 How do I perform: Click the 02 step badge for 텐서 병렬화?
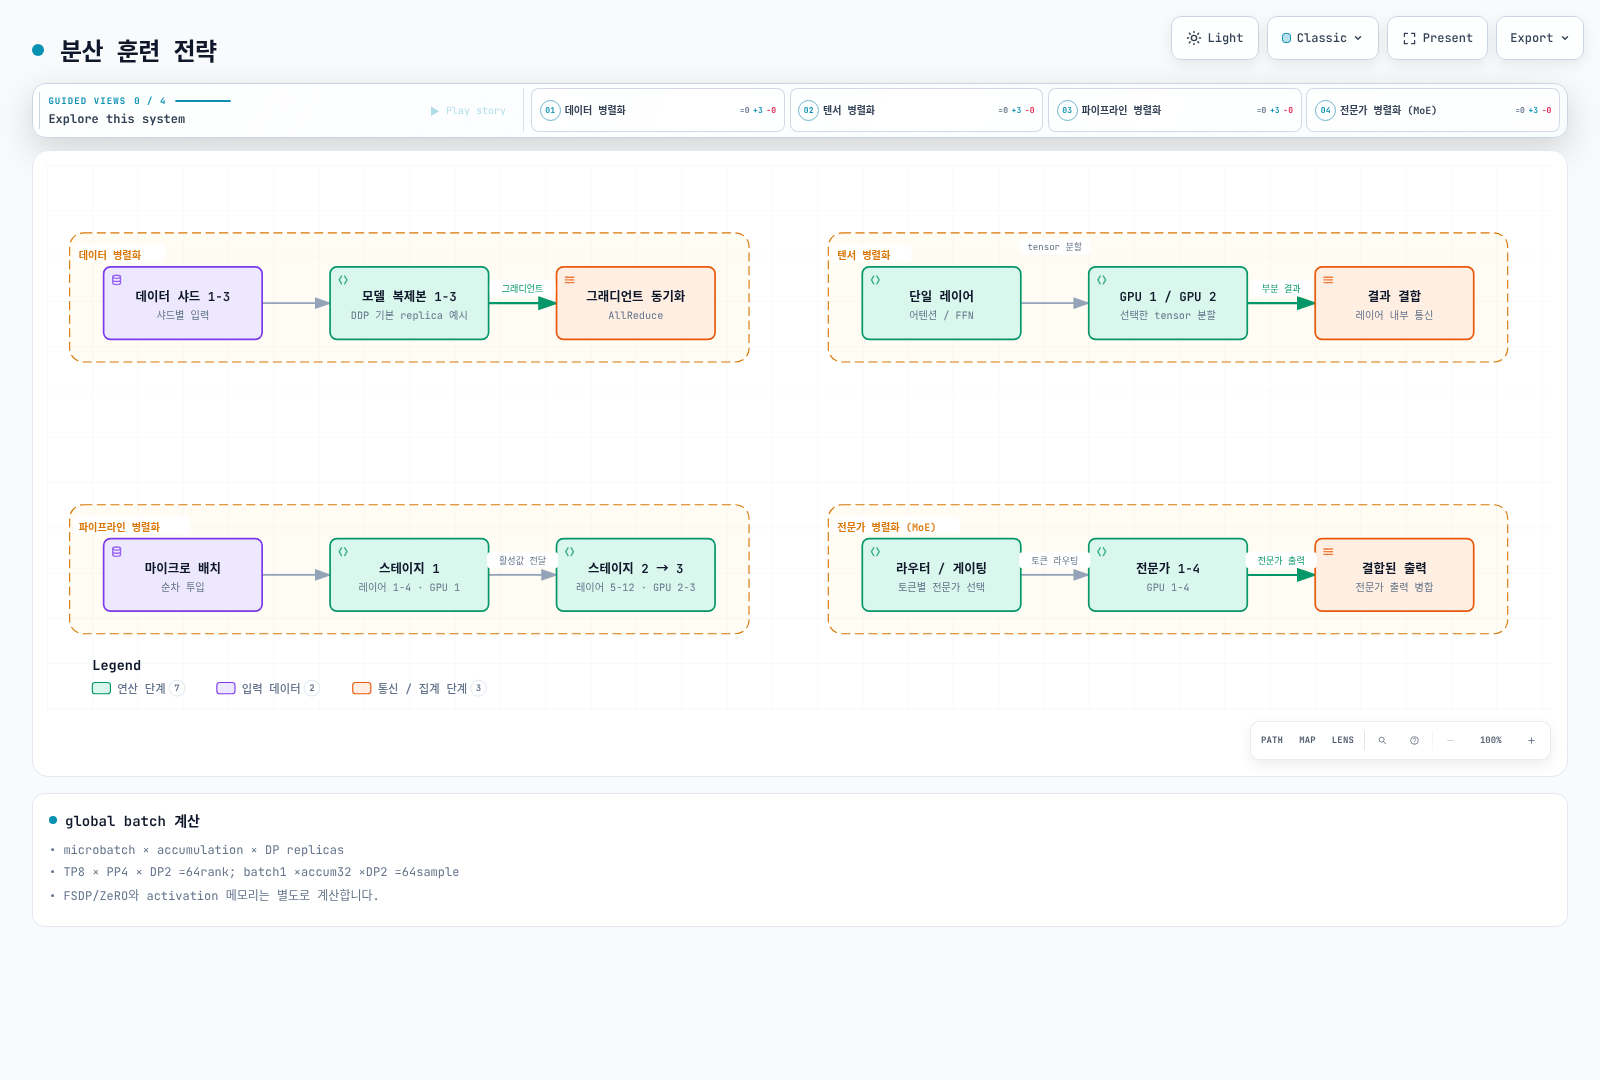pos(809,110)
